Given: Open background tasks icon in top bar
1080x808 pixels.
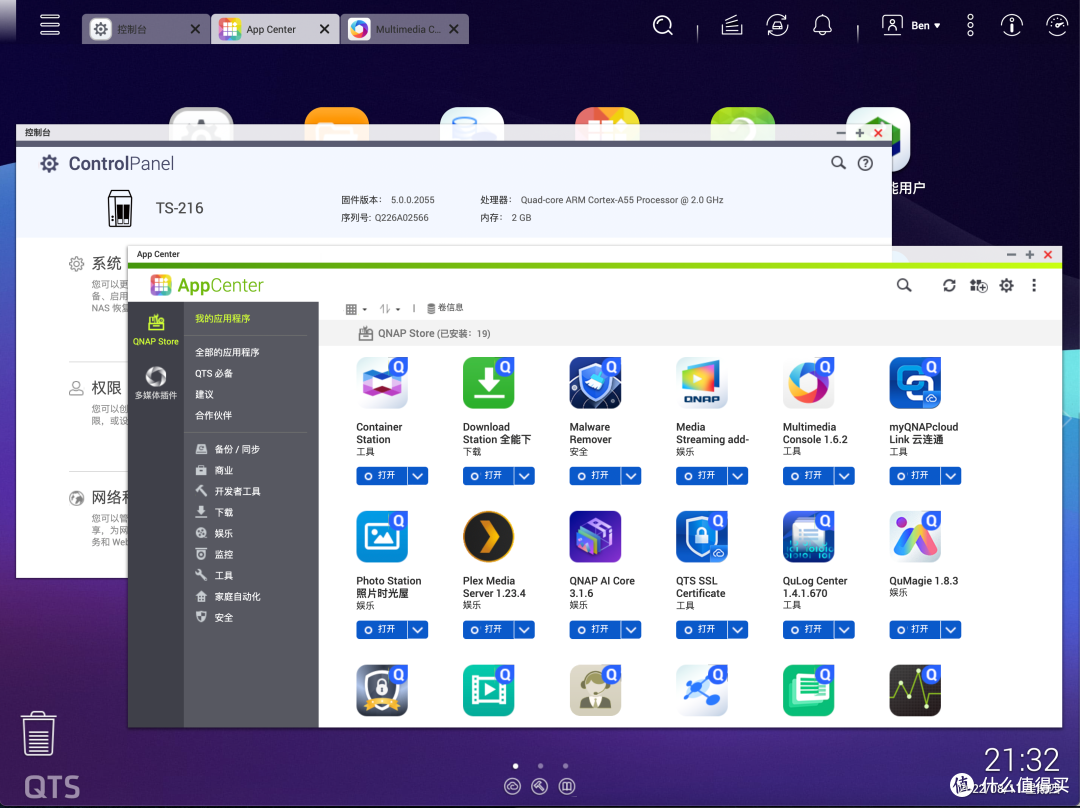Looking at the screenshot, I should coord(731,26).
